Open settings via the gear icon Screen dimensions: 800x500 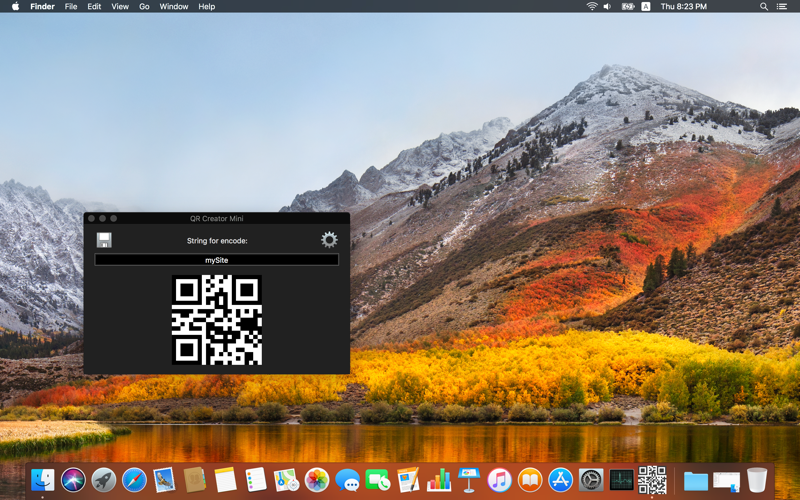click(x=329, y=240)
